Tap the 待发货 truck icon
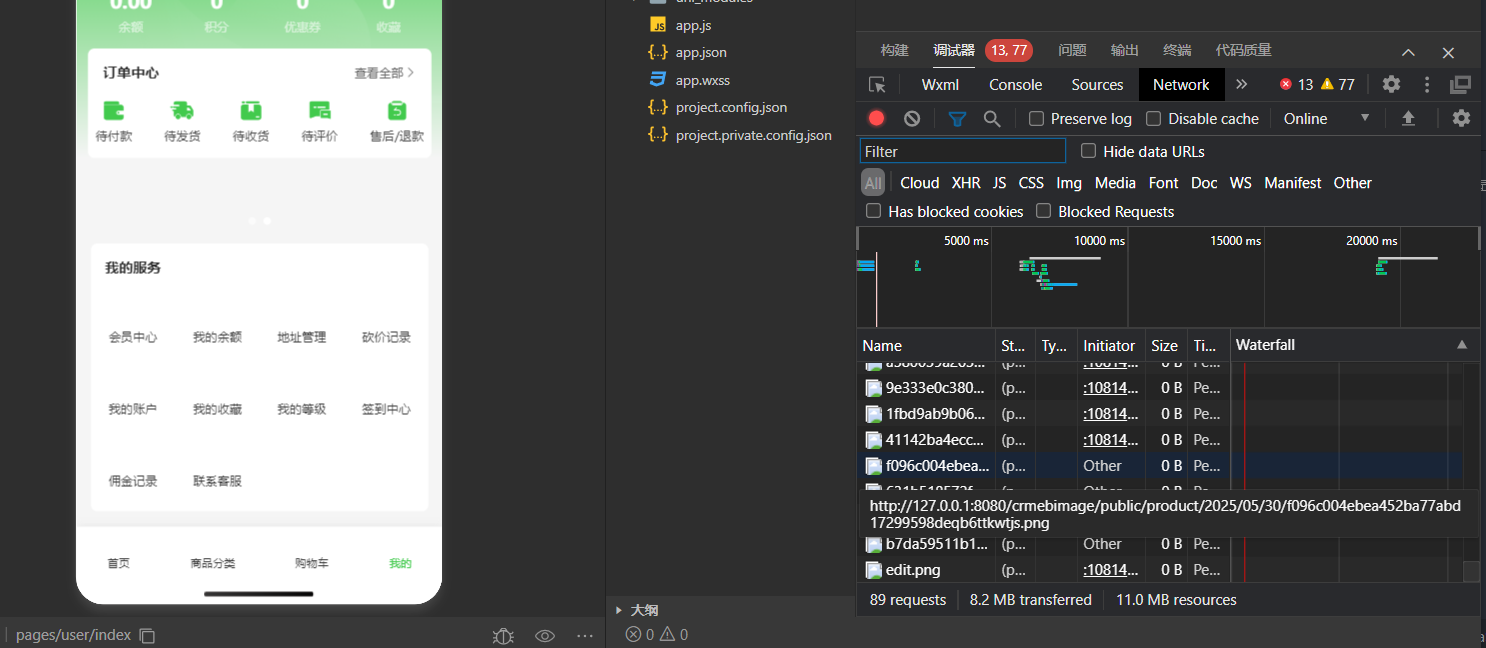 [182, 110]
